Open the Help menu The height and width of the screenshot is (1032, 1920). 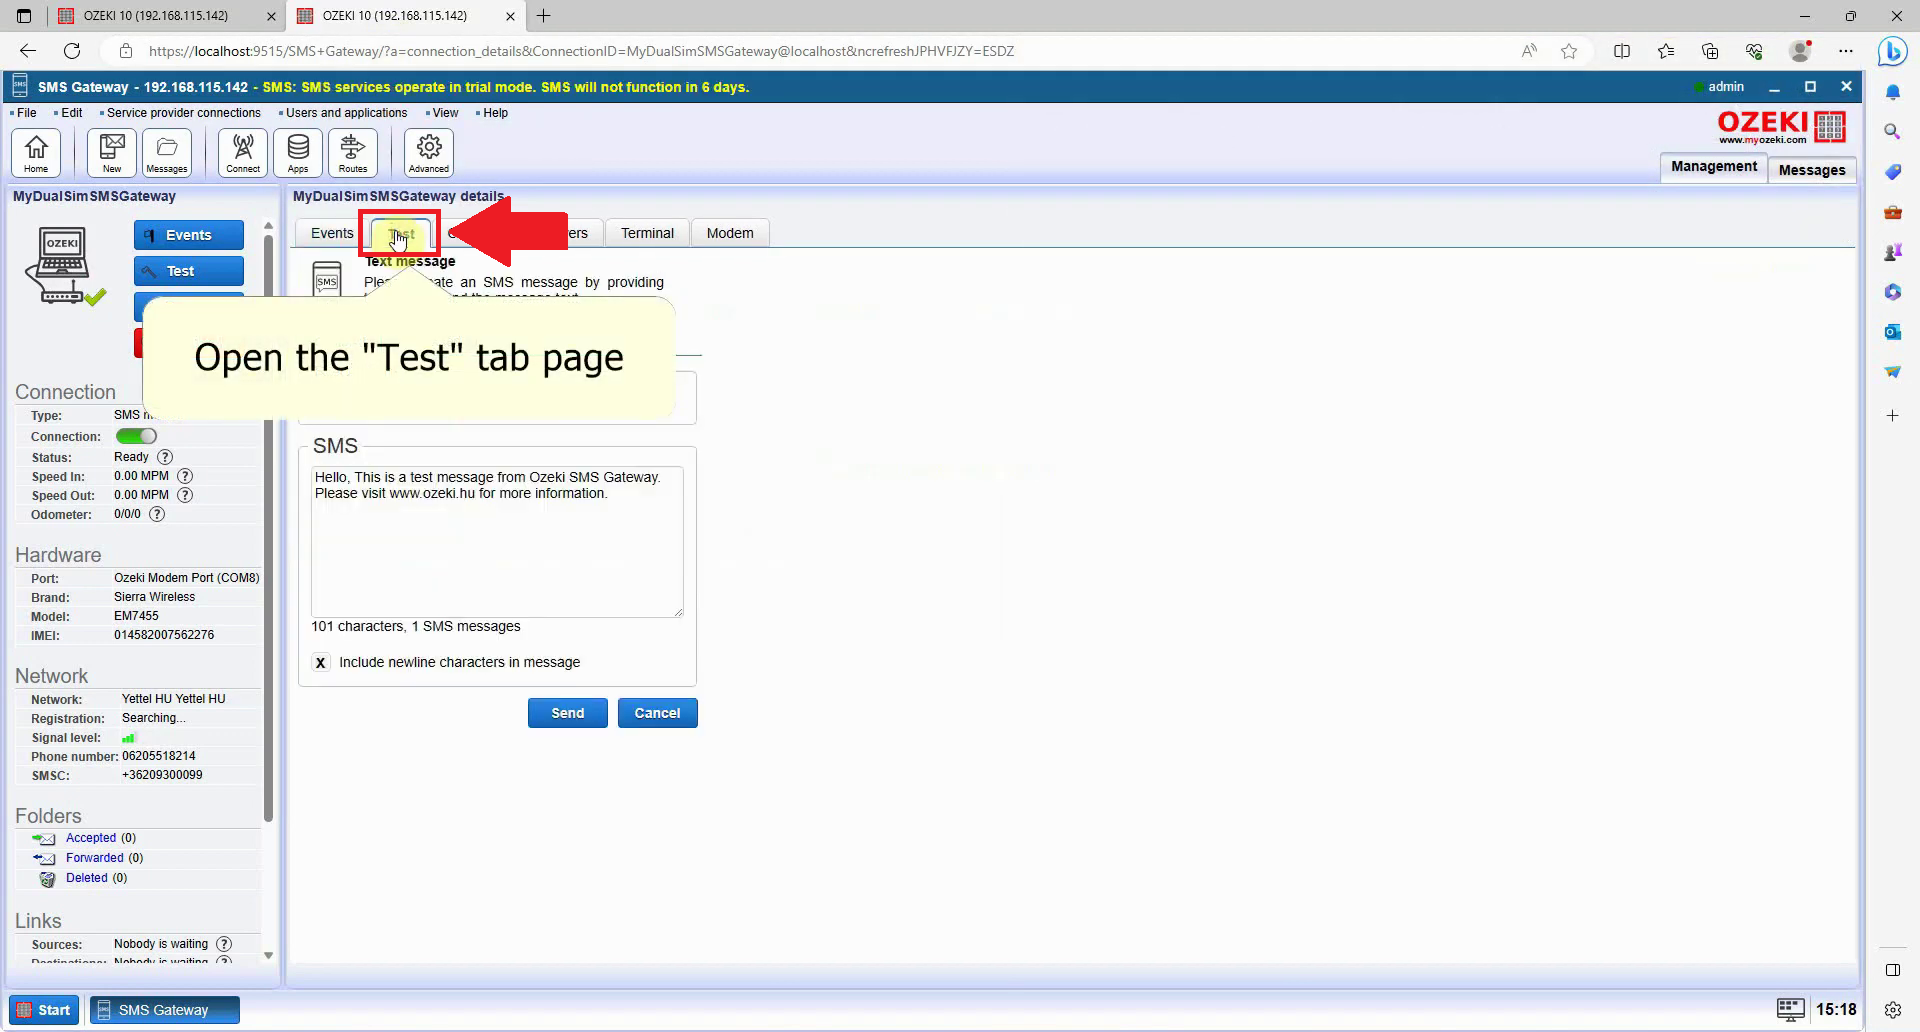point(495,113)
